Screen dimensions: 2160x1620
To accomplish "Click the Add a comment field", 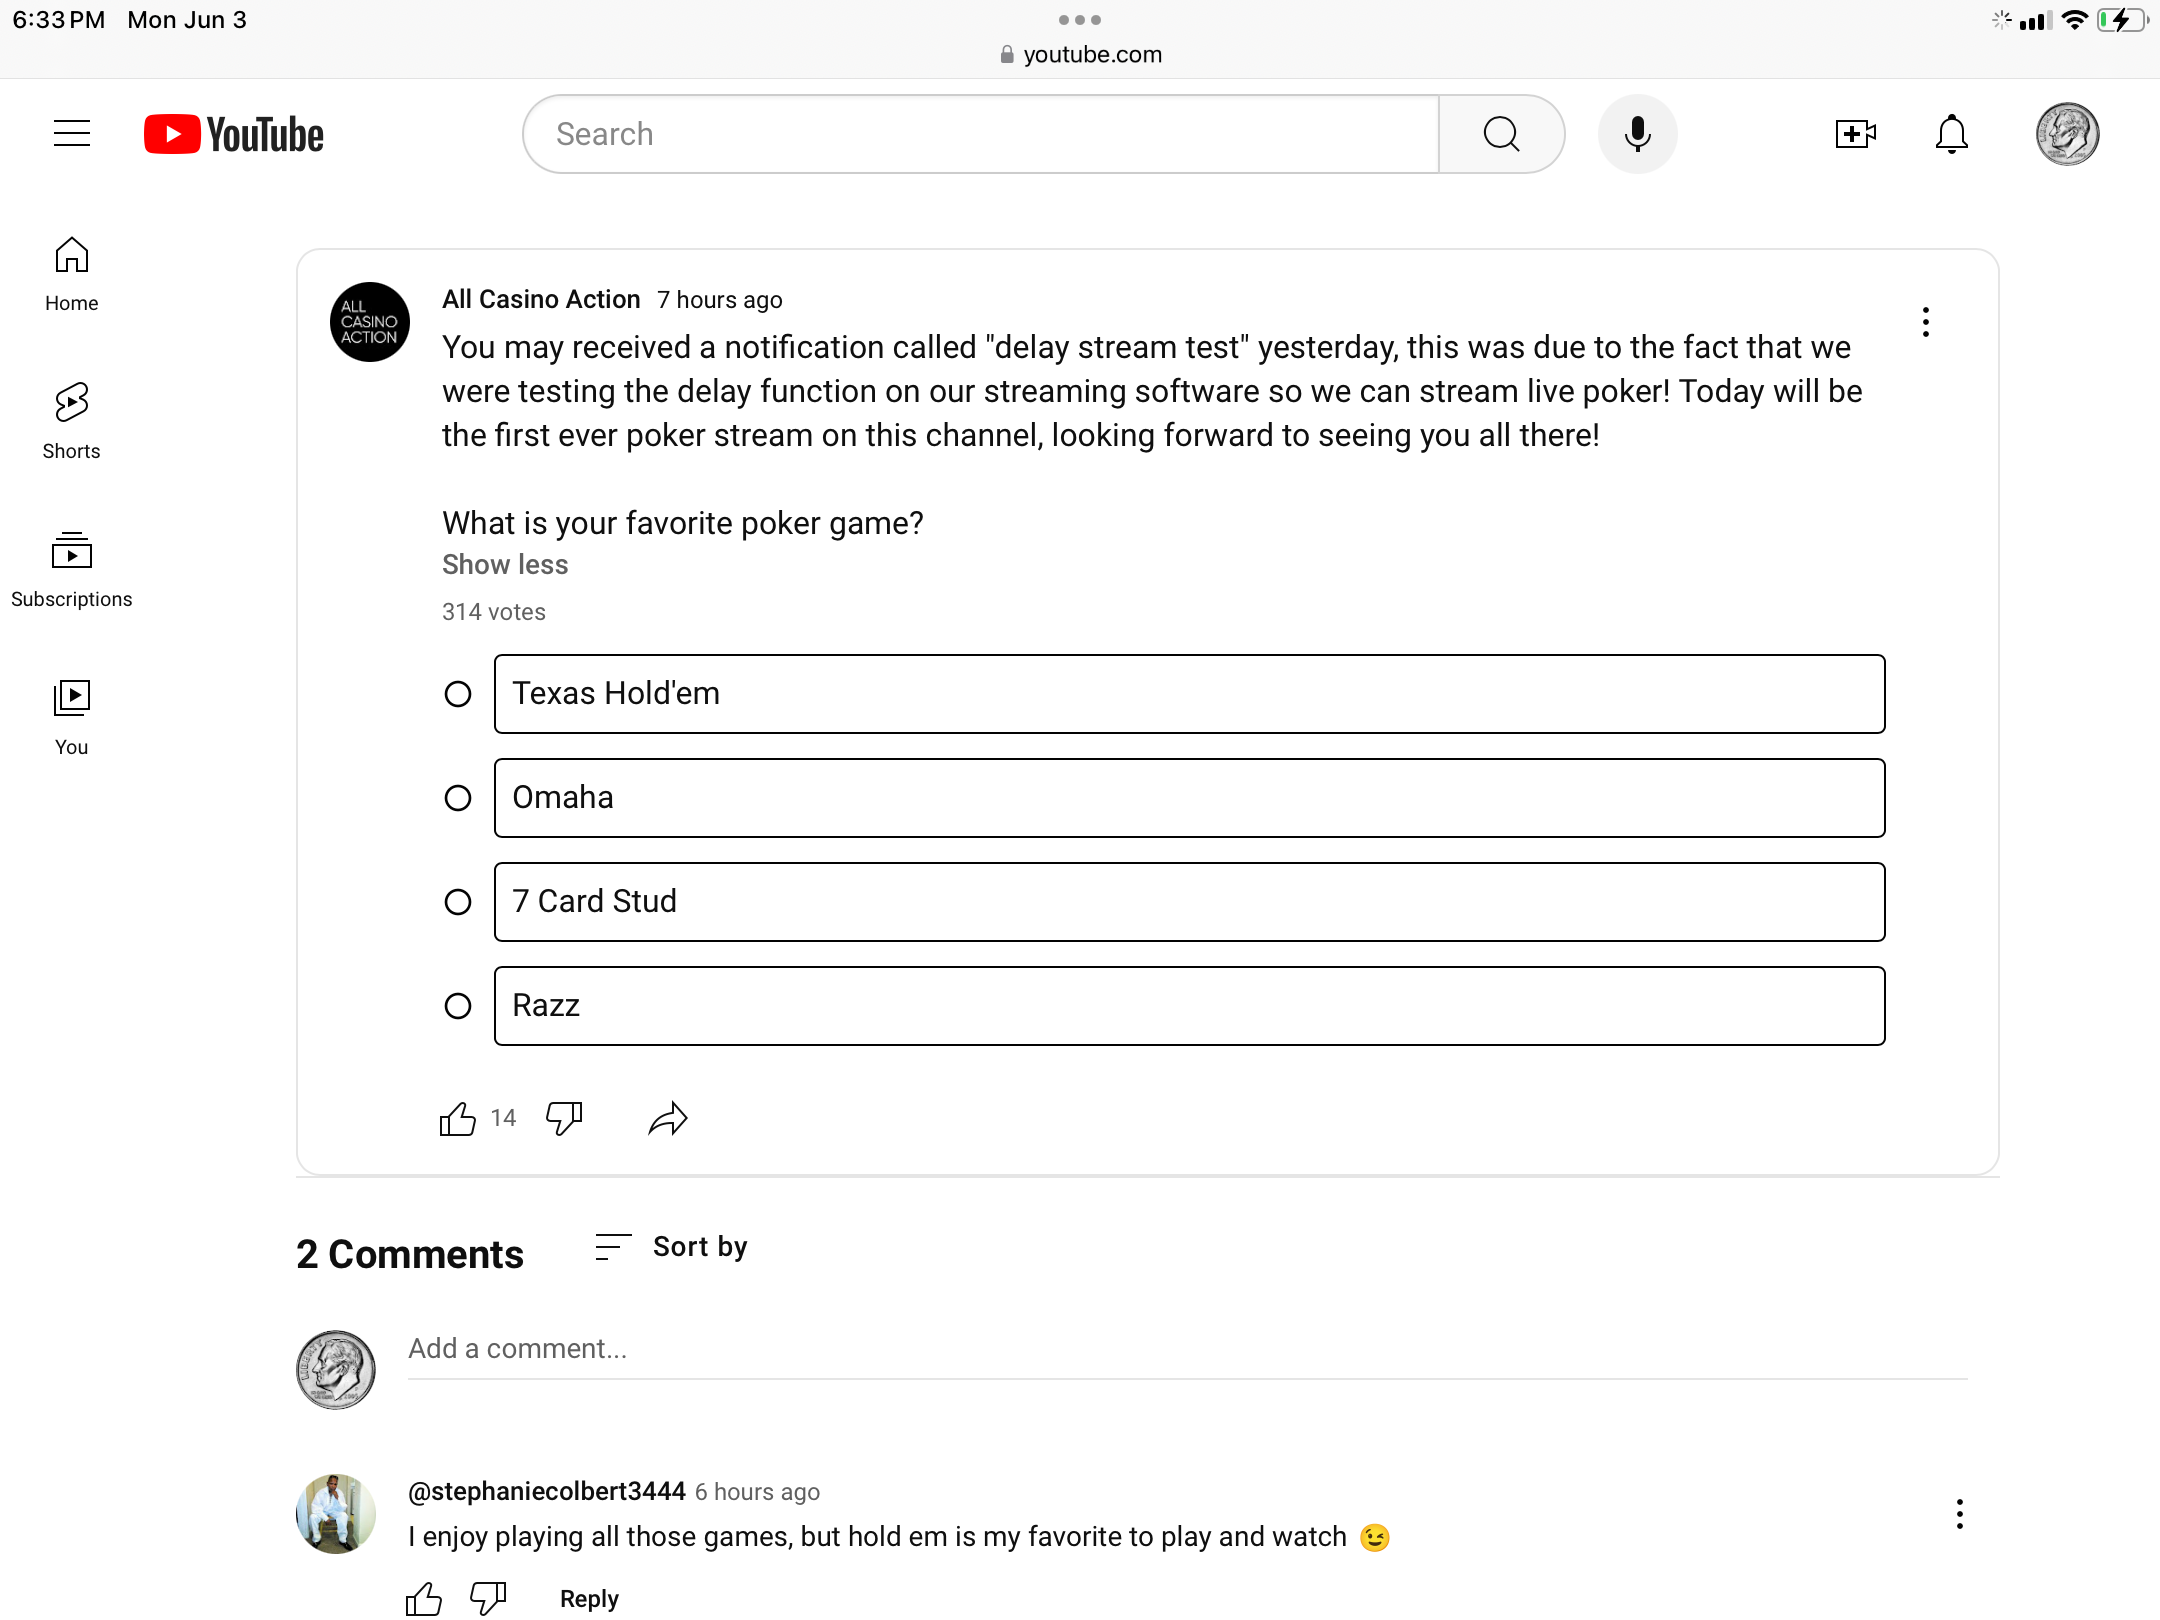I will (1186, 1349).
